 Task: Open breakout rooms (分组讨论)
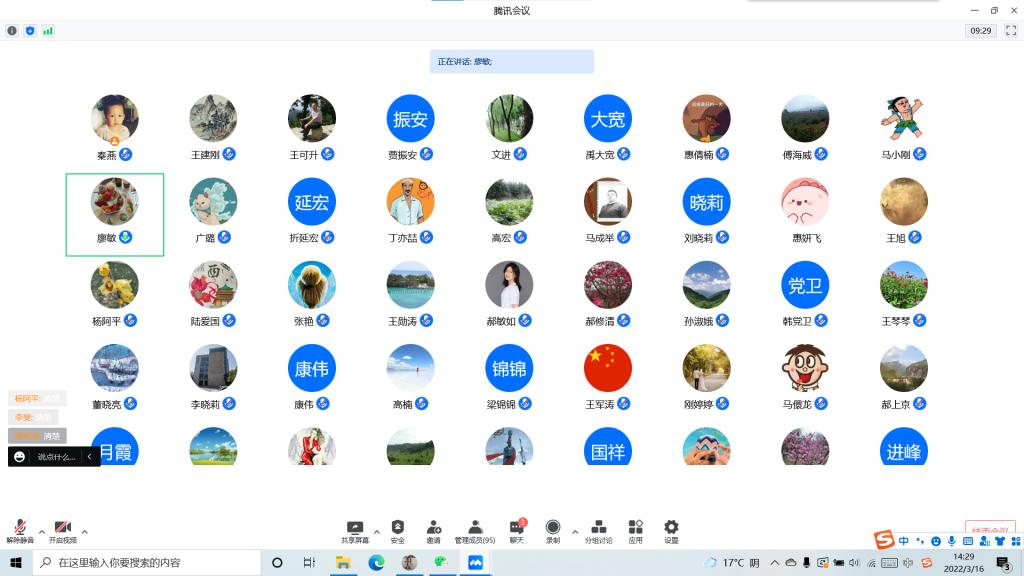pos(599,529)
